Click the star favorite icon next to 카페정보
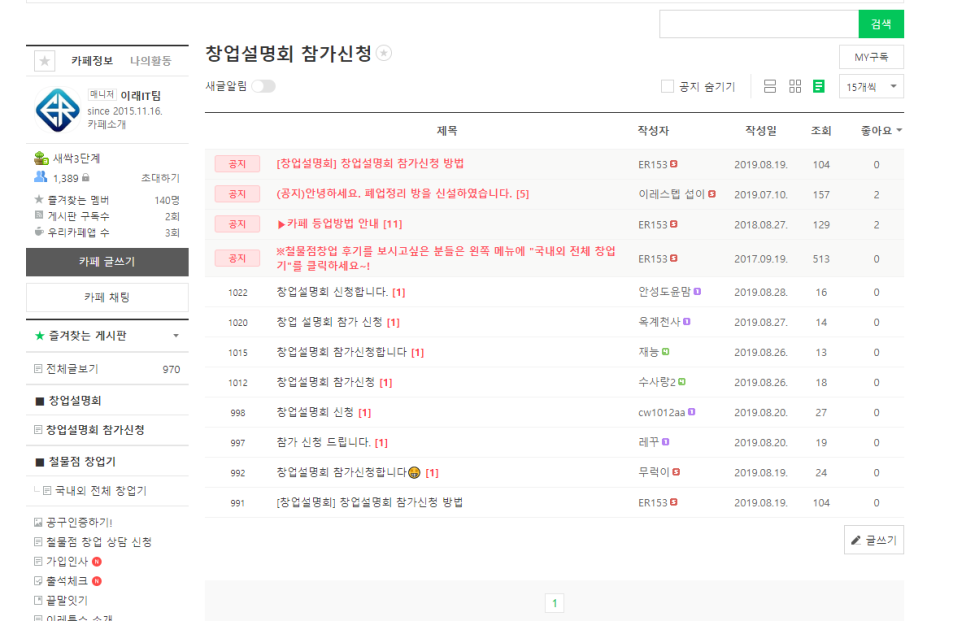966x621 pixels. (x=44, y=61)
